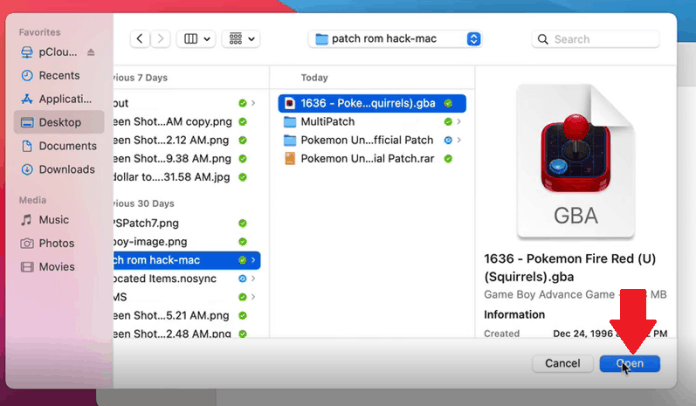The width and height of the screenshot is (696, 406).
Task: Go back with the left chevron button
Action: pyautogui.click(x=140, y=39)
